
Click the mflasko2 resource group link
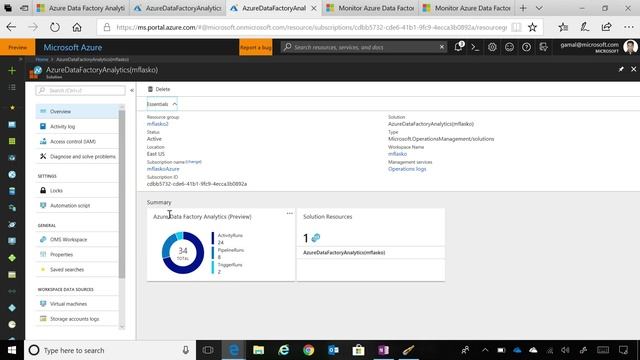(158, 124)
